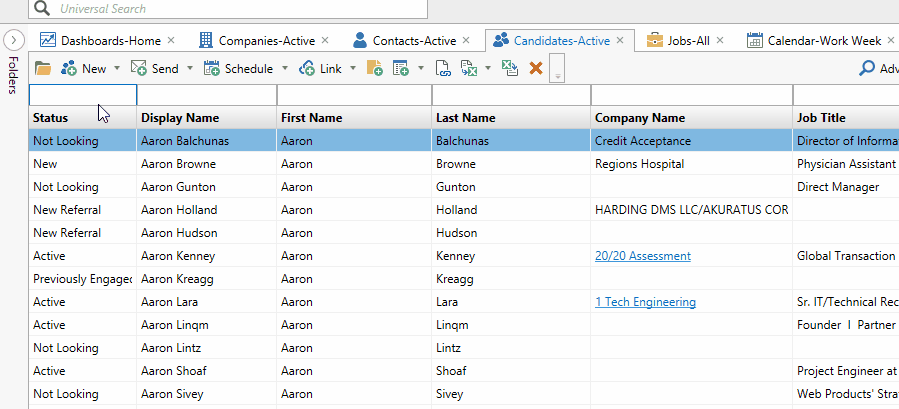Open the New button dropdown arrow
The width and height of the screenshot is (899, 409).
click(117, 68)
